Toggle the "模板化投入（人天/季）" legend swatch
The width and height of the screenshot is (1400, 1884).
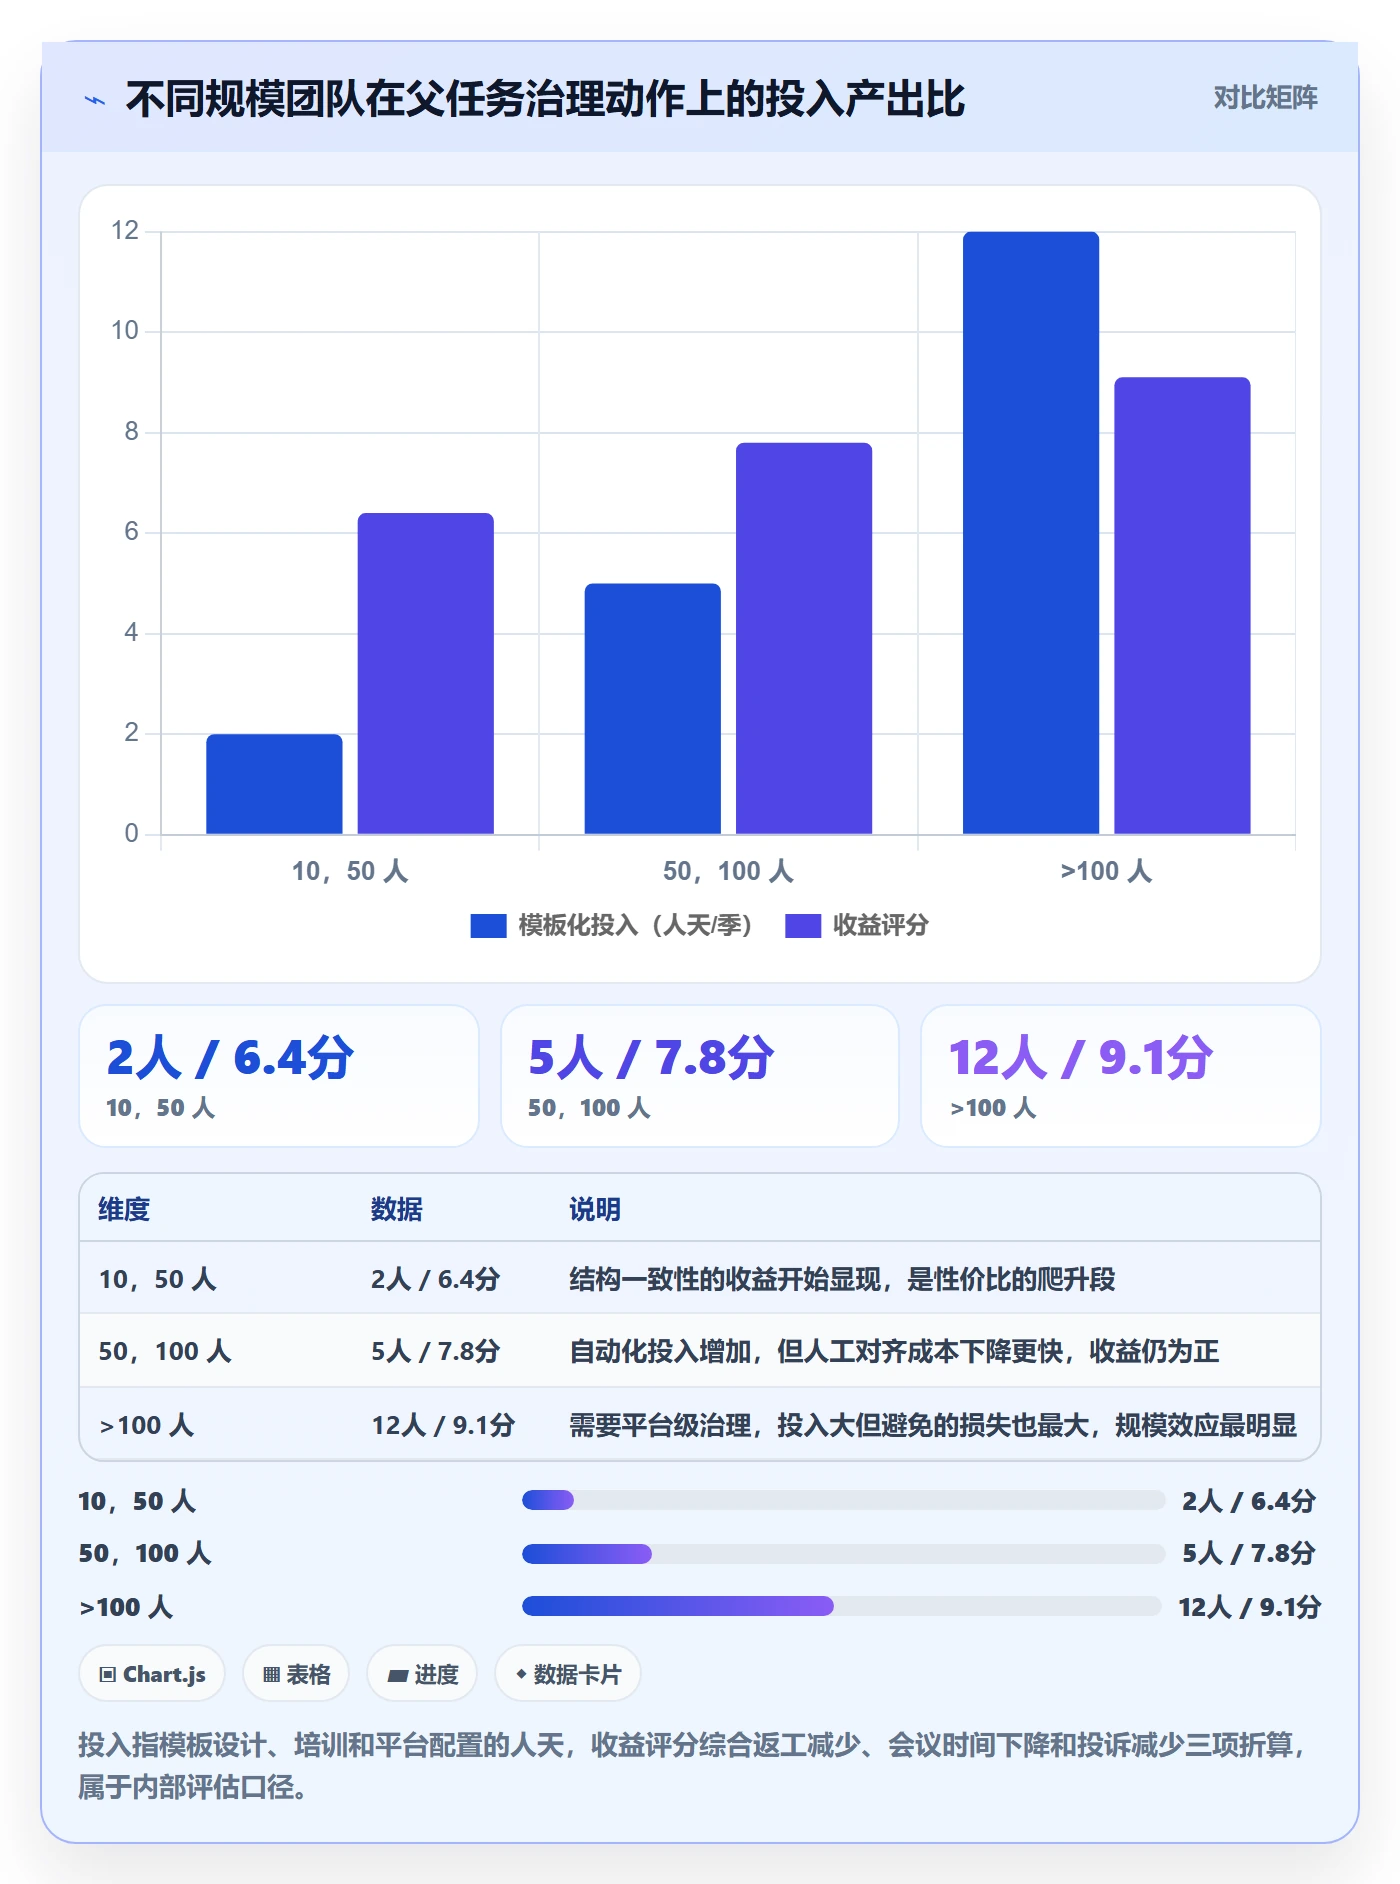click(488, 926)
